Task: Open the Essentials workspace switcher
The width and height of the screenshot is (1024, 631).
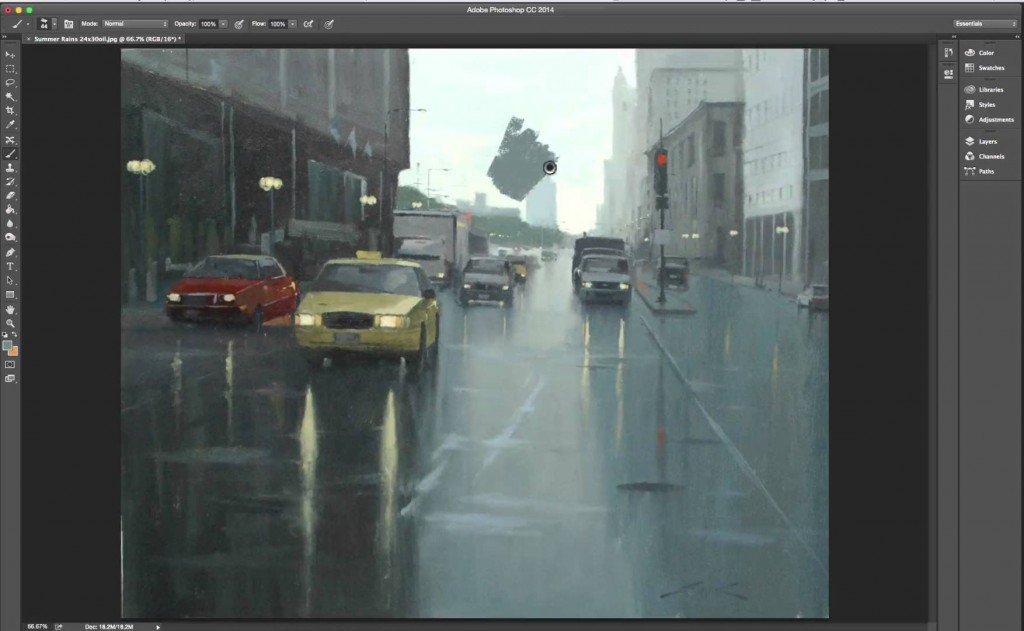Action: 985,23
